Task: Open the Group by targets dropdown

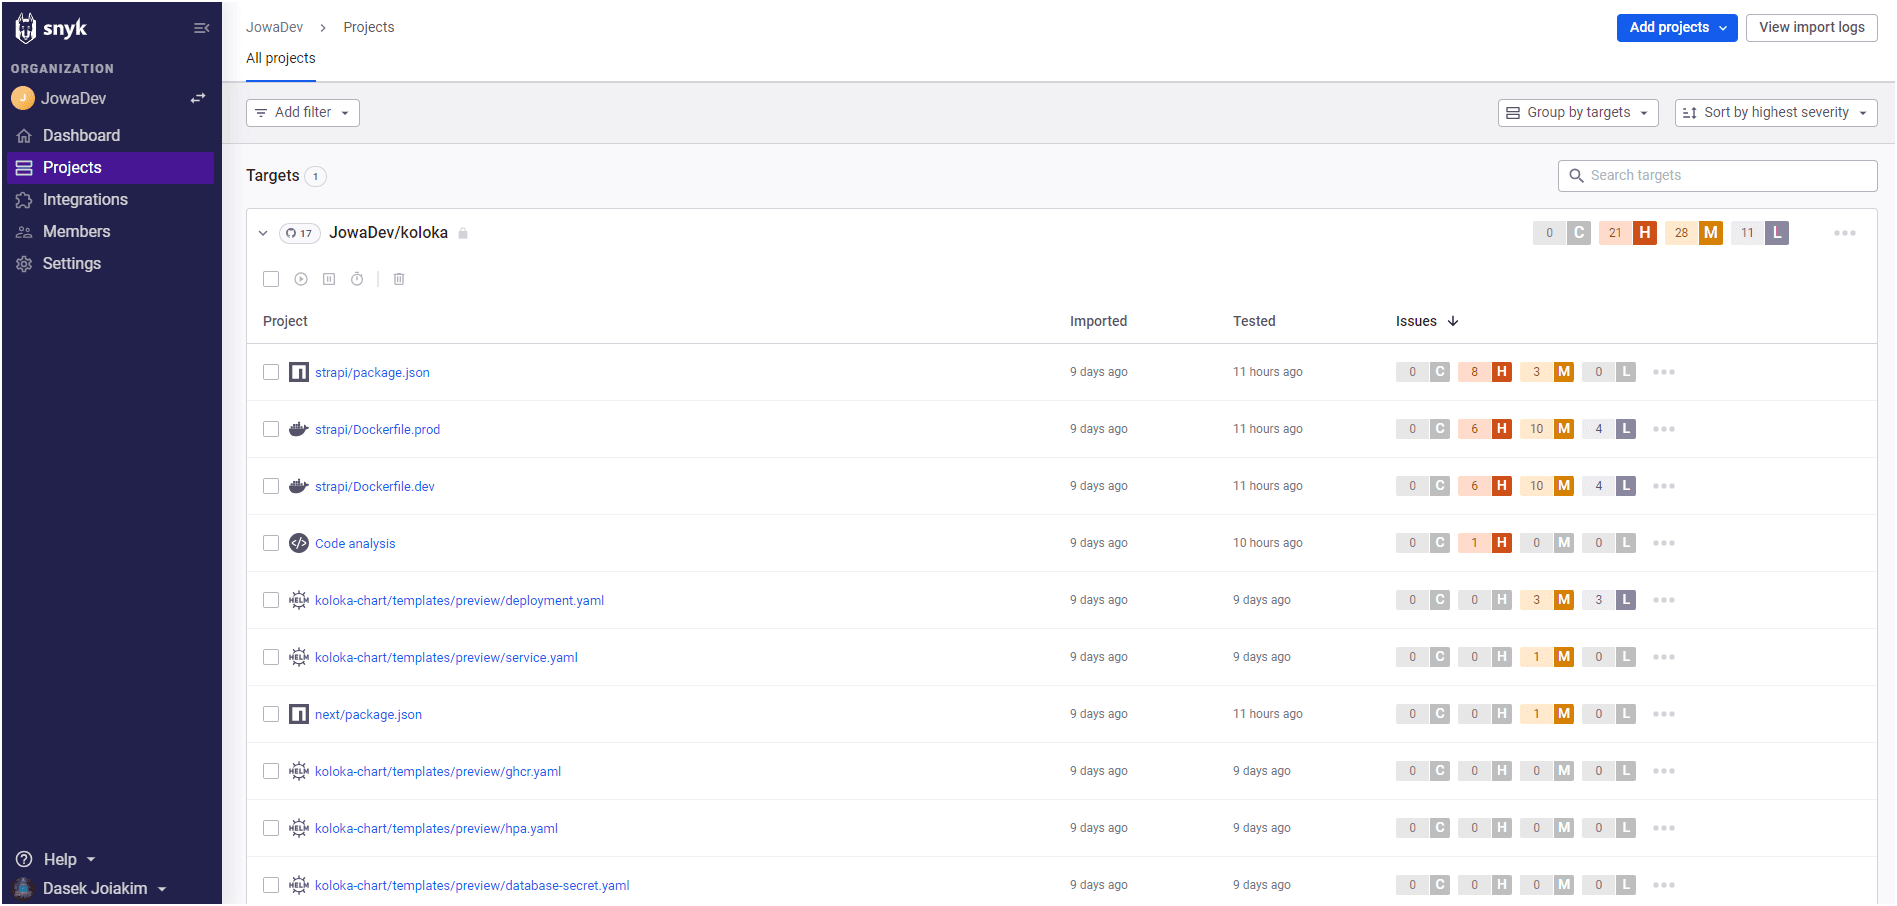Action: 1578,113
